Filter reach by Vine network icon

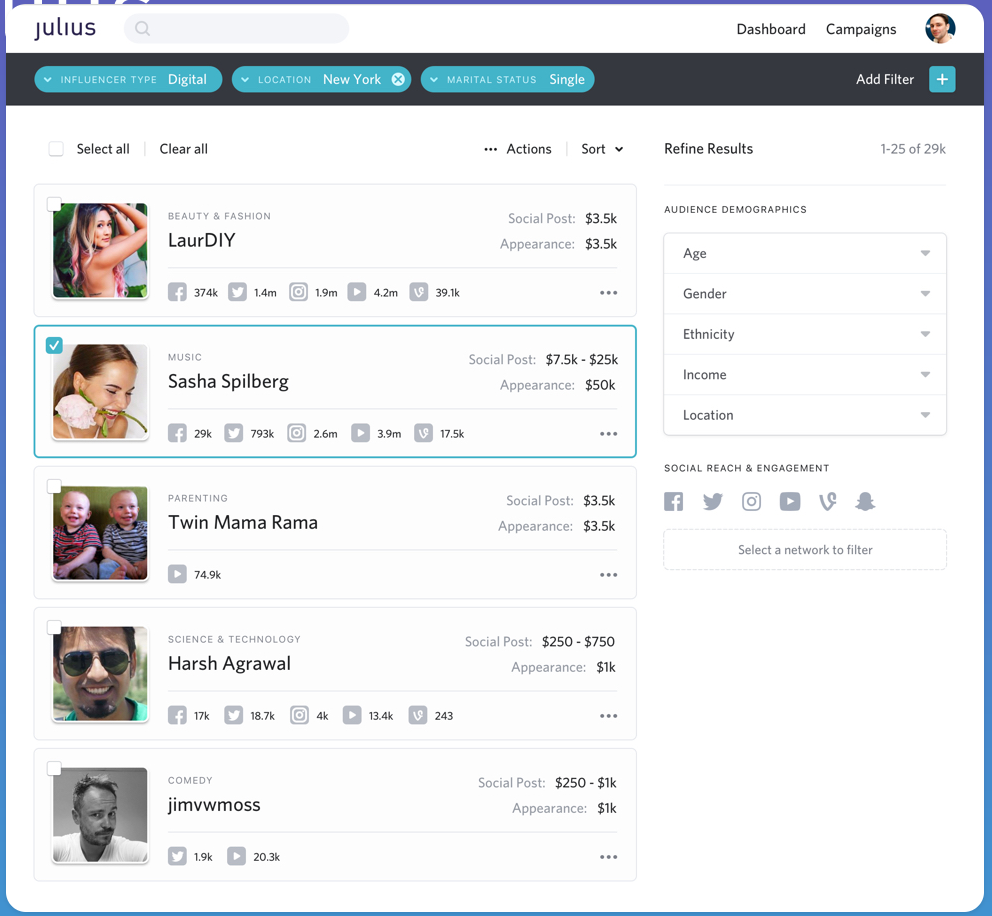click(828, 502)
